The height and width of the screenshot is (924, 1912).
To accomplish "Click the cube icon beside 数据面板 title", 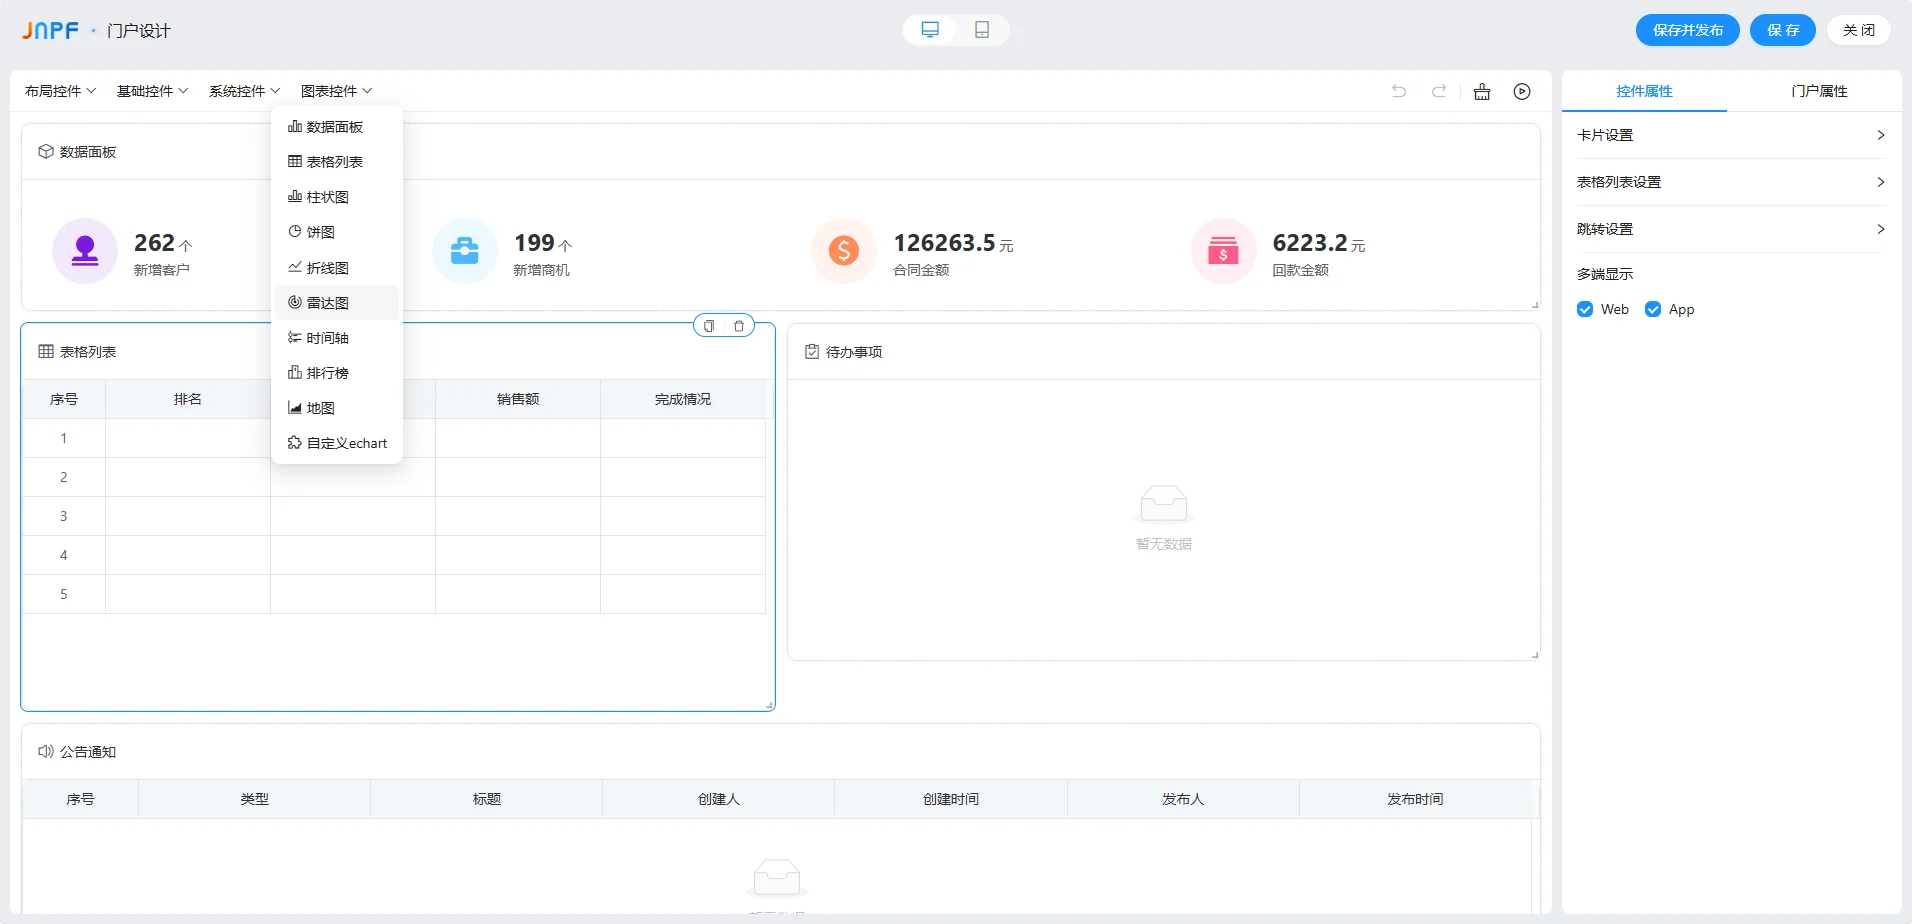I will tap(45, 152).
